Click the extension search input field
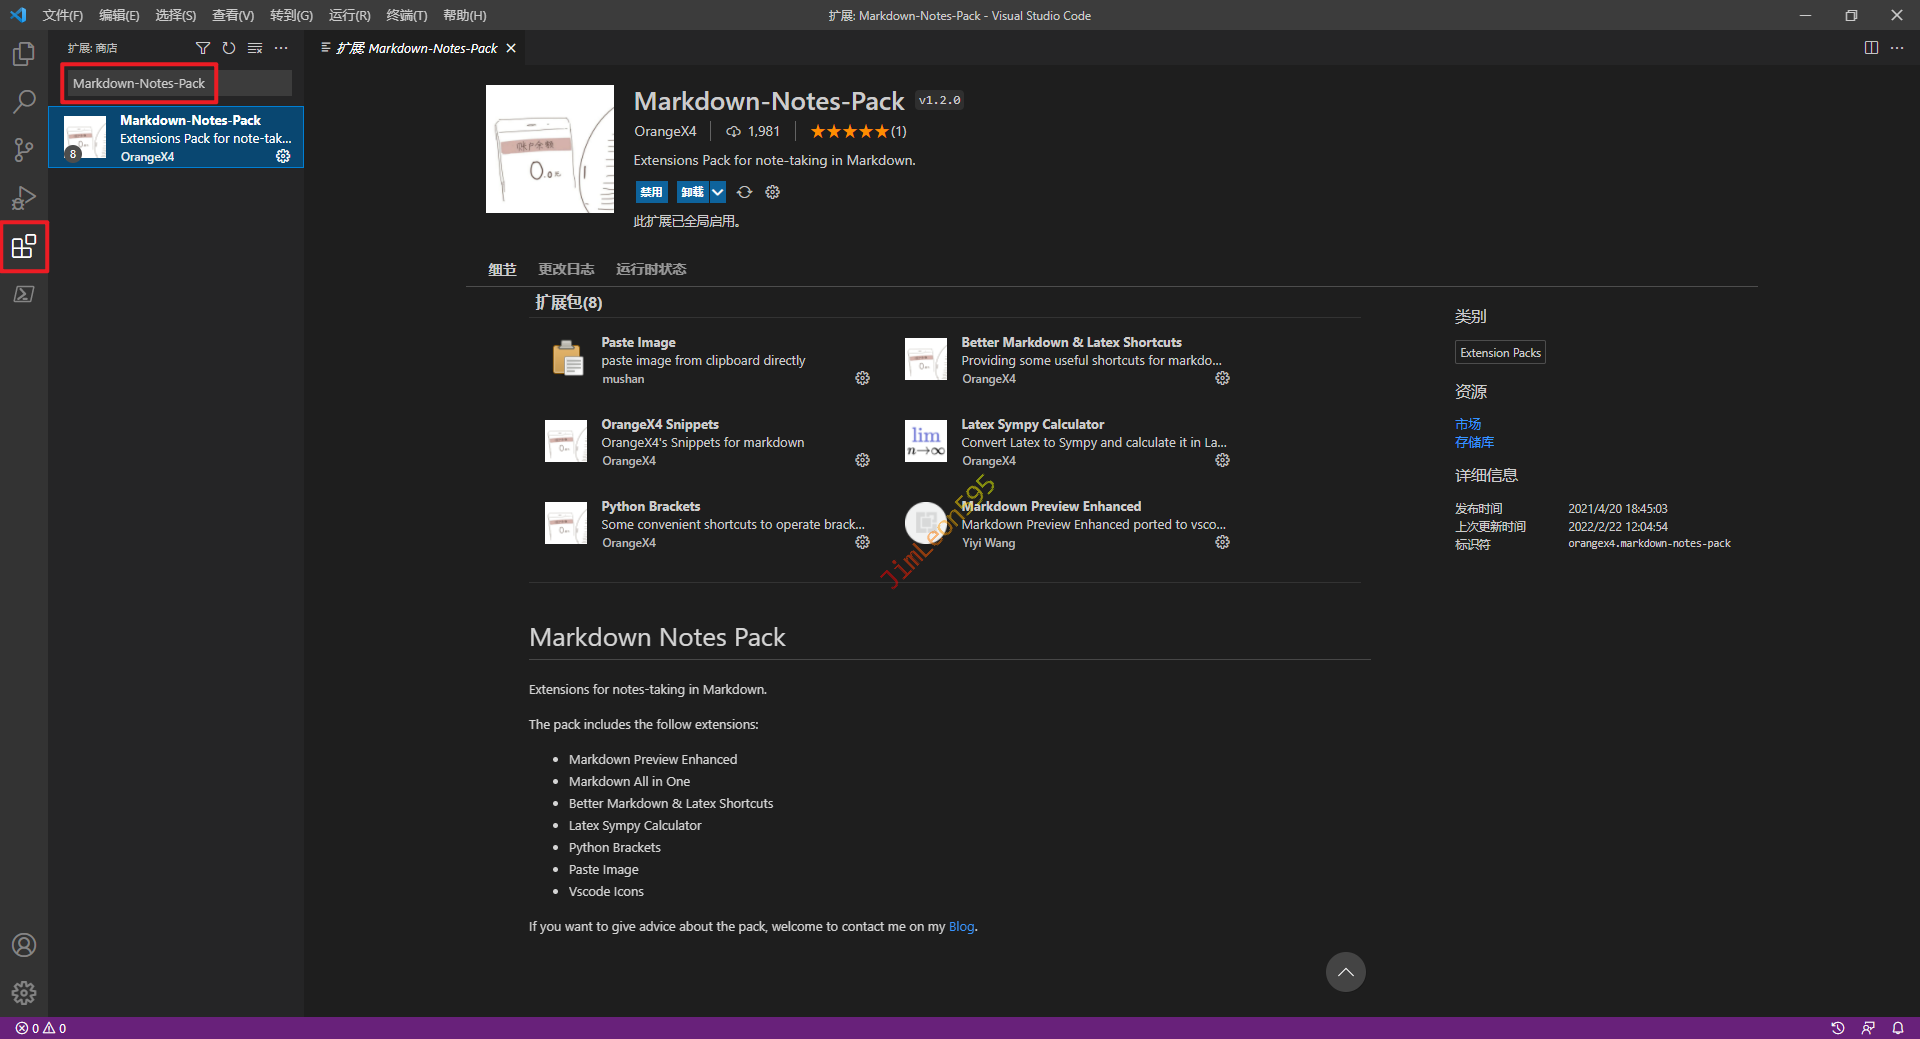The height and width of the screenshot is (1039, 1920). click(x=176, y=83)
